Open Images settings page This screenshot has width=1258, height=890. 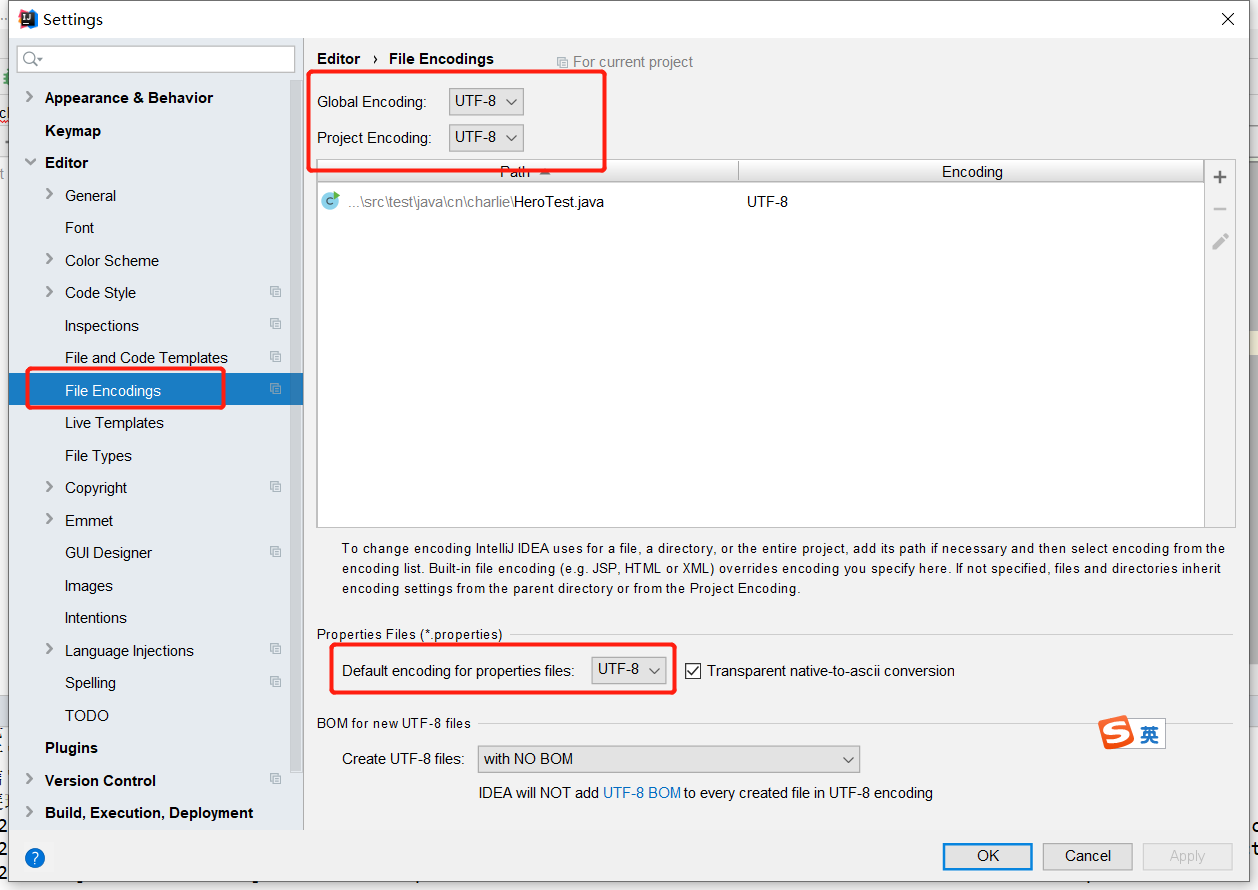point(89,586)
